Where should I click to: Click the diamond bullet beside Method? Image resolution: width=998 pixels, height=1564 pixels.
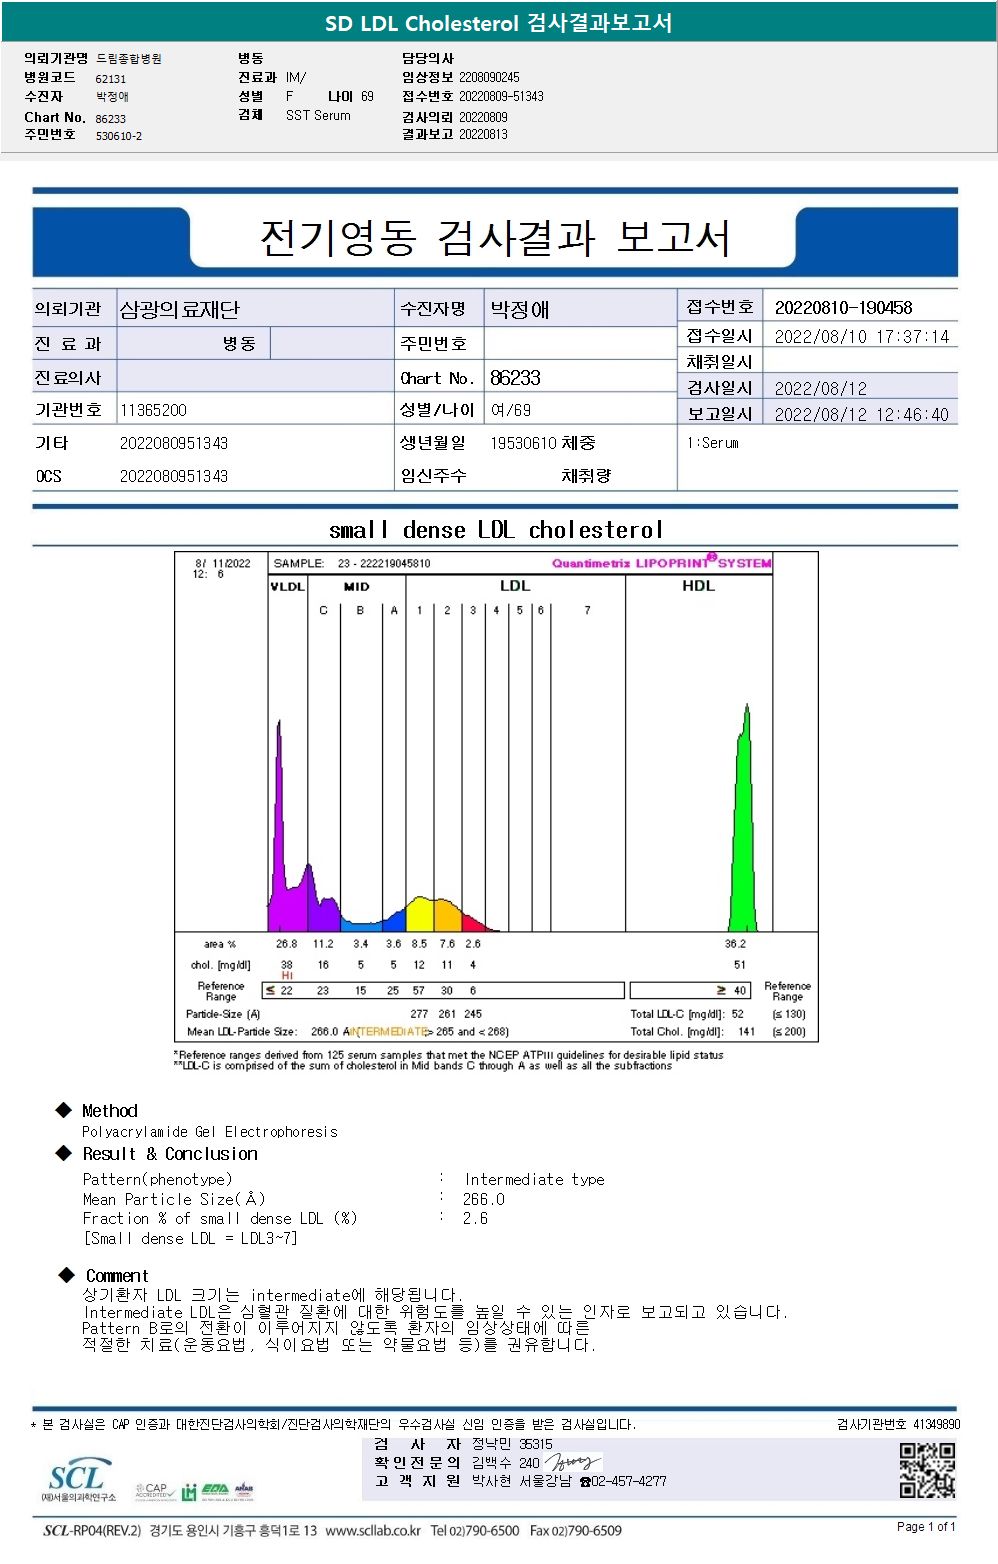64,1110
